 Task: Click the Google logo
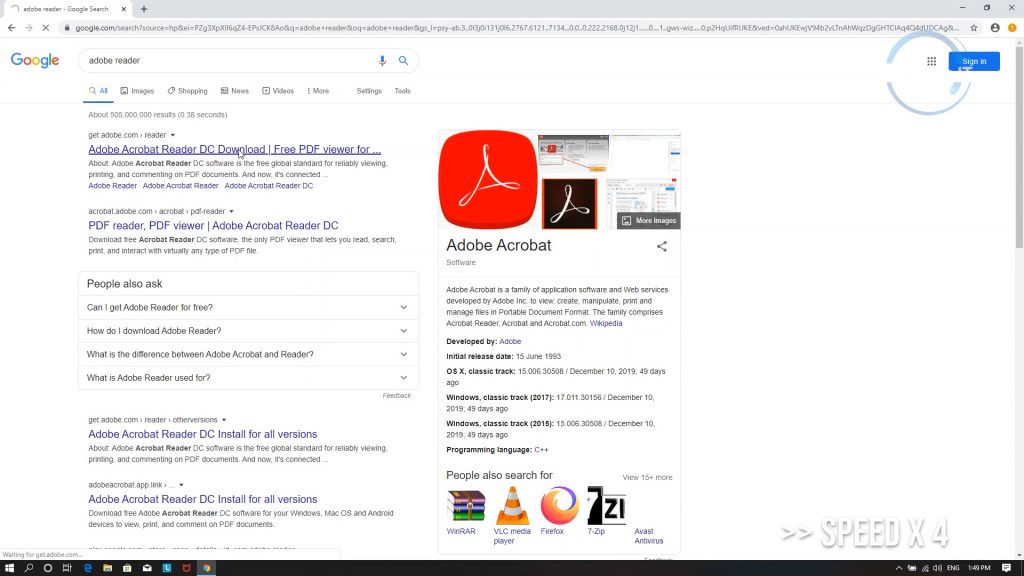(35, 61)
